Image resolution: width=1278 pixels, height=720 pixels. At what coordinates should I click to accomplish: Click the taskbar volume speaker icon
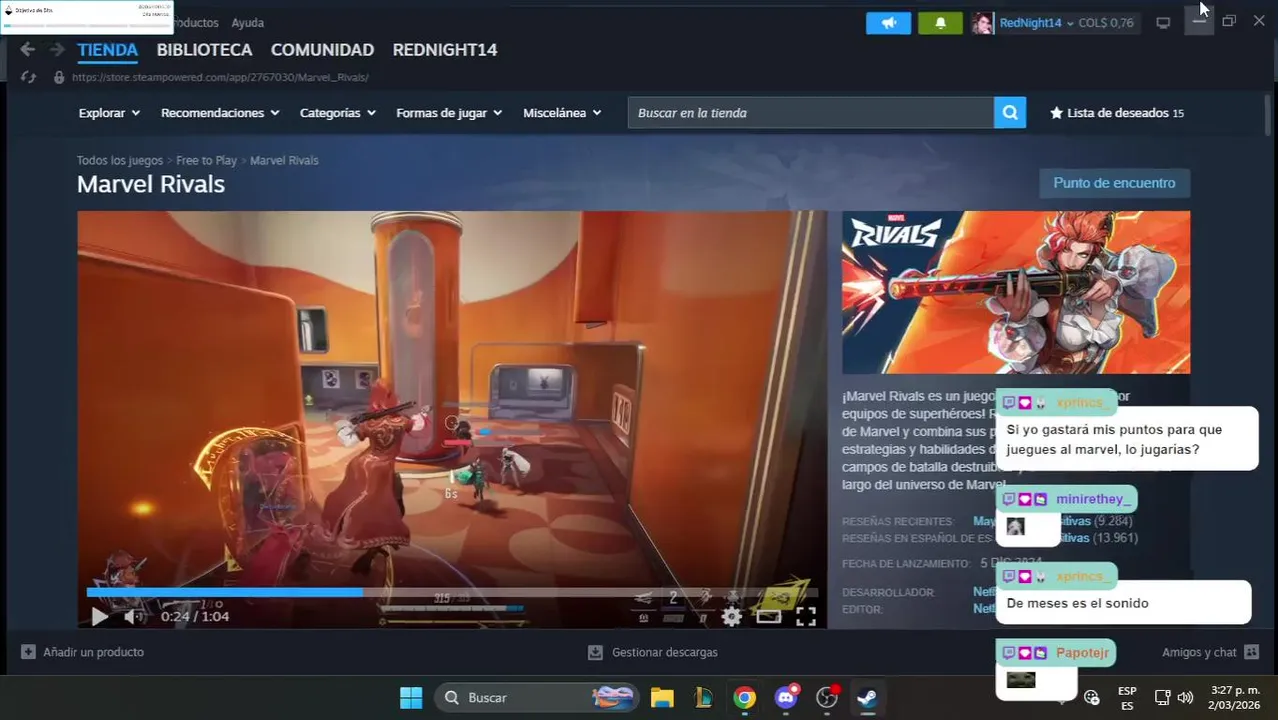point(1186,698)
